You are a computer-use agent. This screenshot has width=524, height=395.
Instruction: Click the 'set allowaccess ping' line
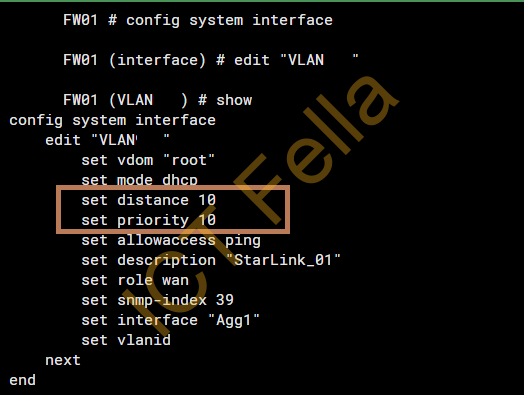click(171, 240)
